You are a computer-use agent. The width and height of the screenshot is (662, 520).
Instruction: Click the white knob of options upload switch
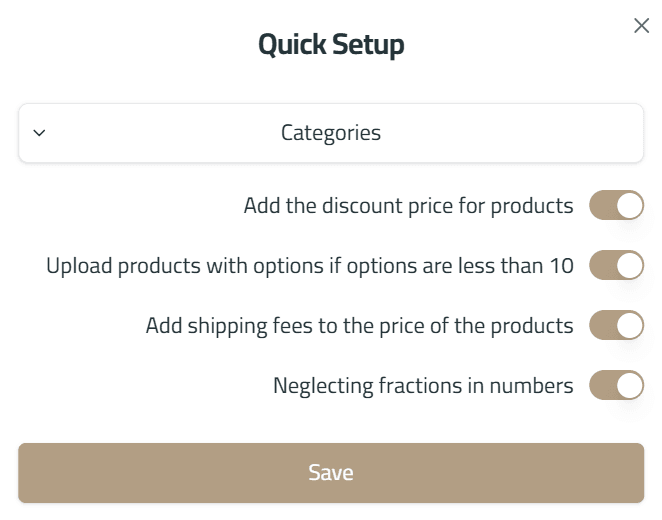[629, 266]
